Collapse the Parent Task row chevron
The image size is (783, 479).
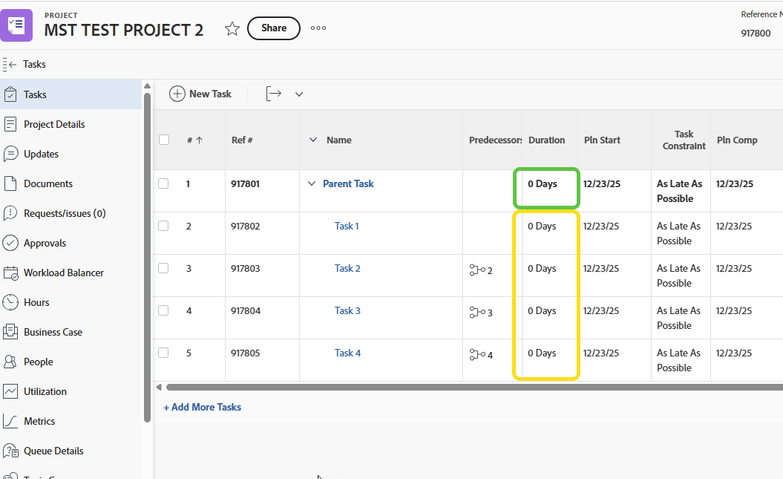311,184
